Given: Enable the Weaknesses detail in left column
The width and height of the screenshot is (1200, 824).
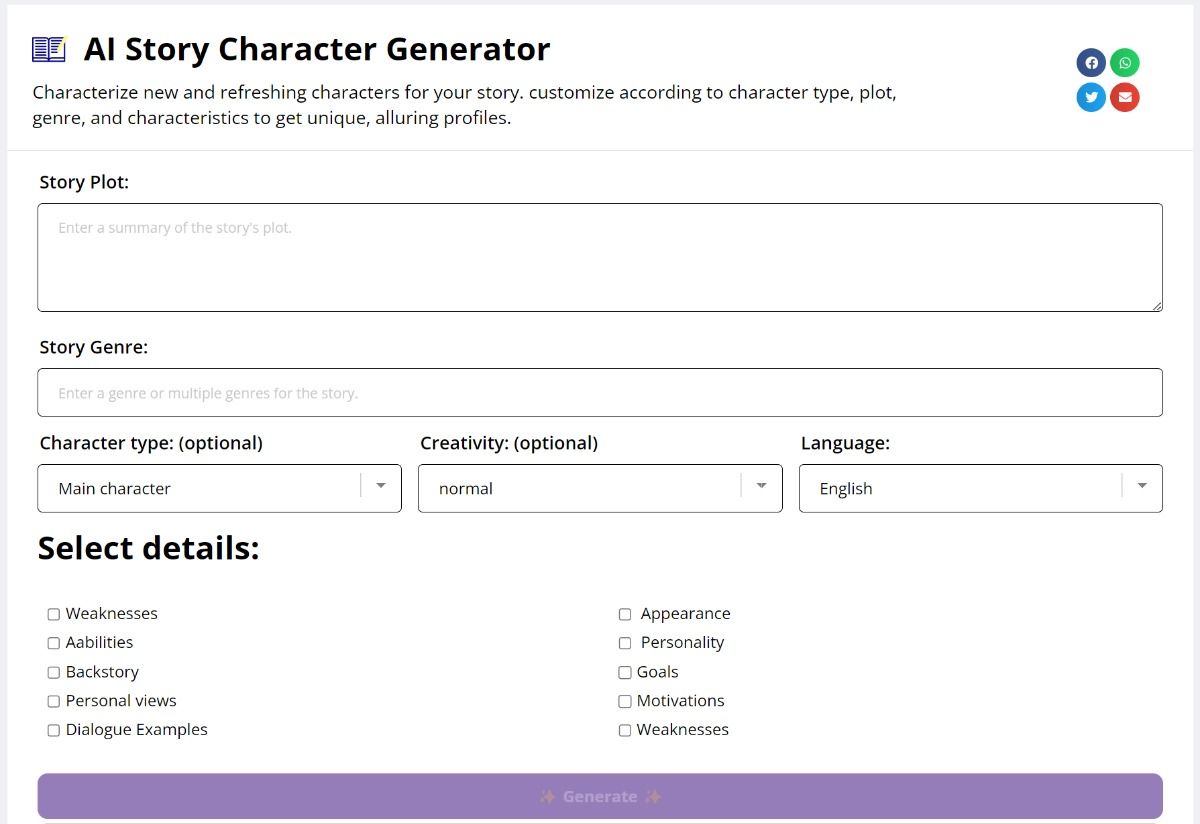Looking at the screenshot, I should coord(53,613).
